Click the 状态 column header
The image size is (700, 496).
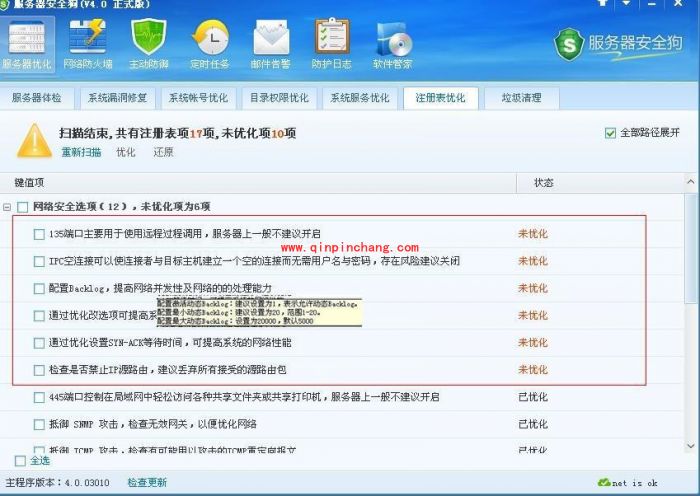click(x=543, y=183)
